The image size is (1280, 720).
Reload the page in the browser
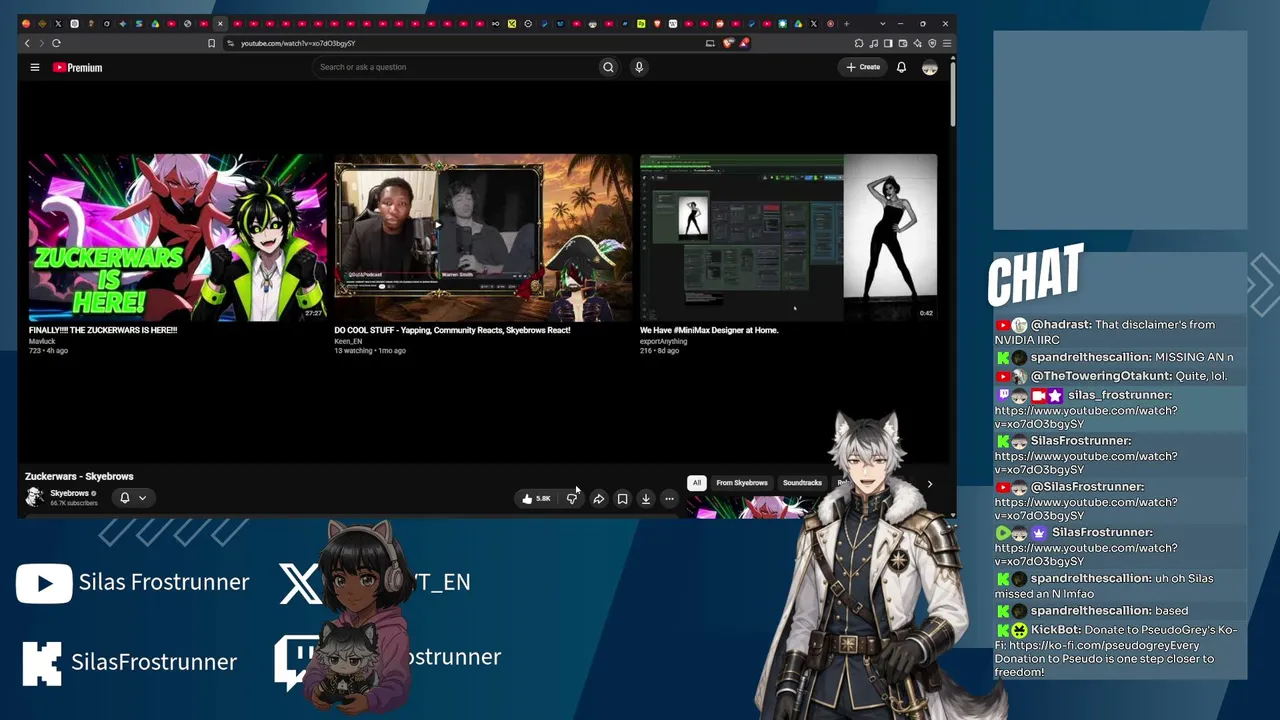[x=56, y=43]
